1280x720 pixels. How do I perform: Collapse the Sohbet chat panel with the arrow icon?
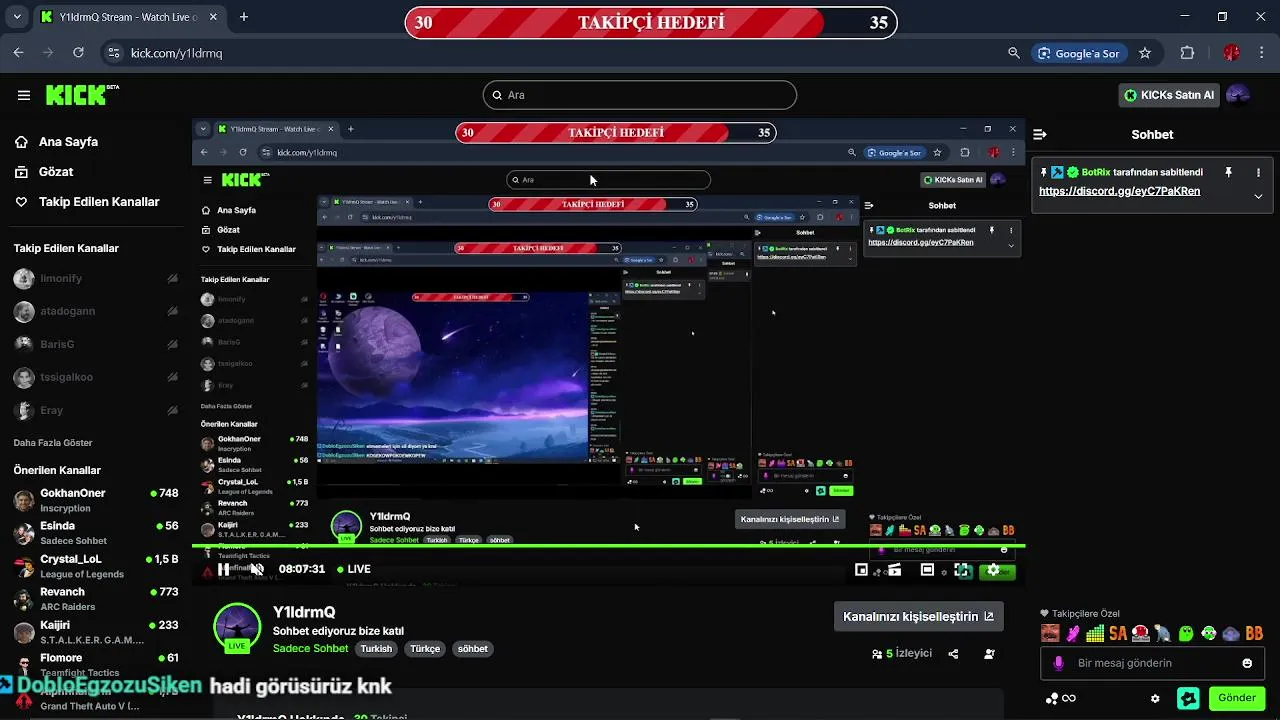tap(1040, 134)
